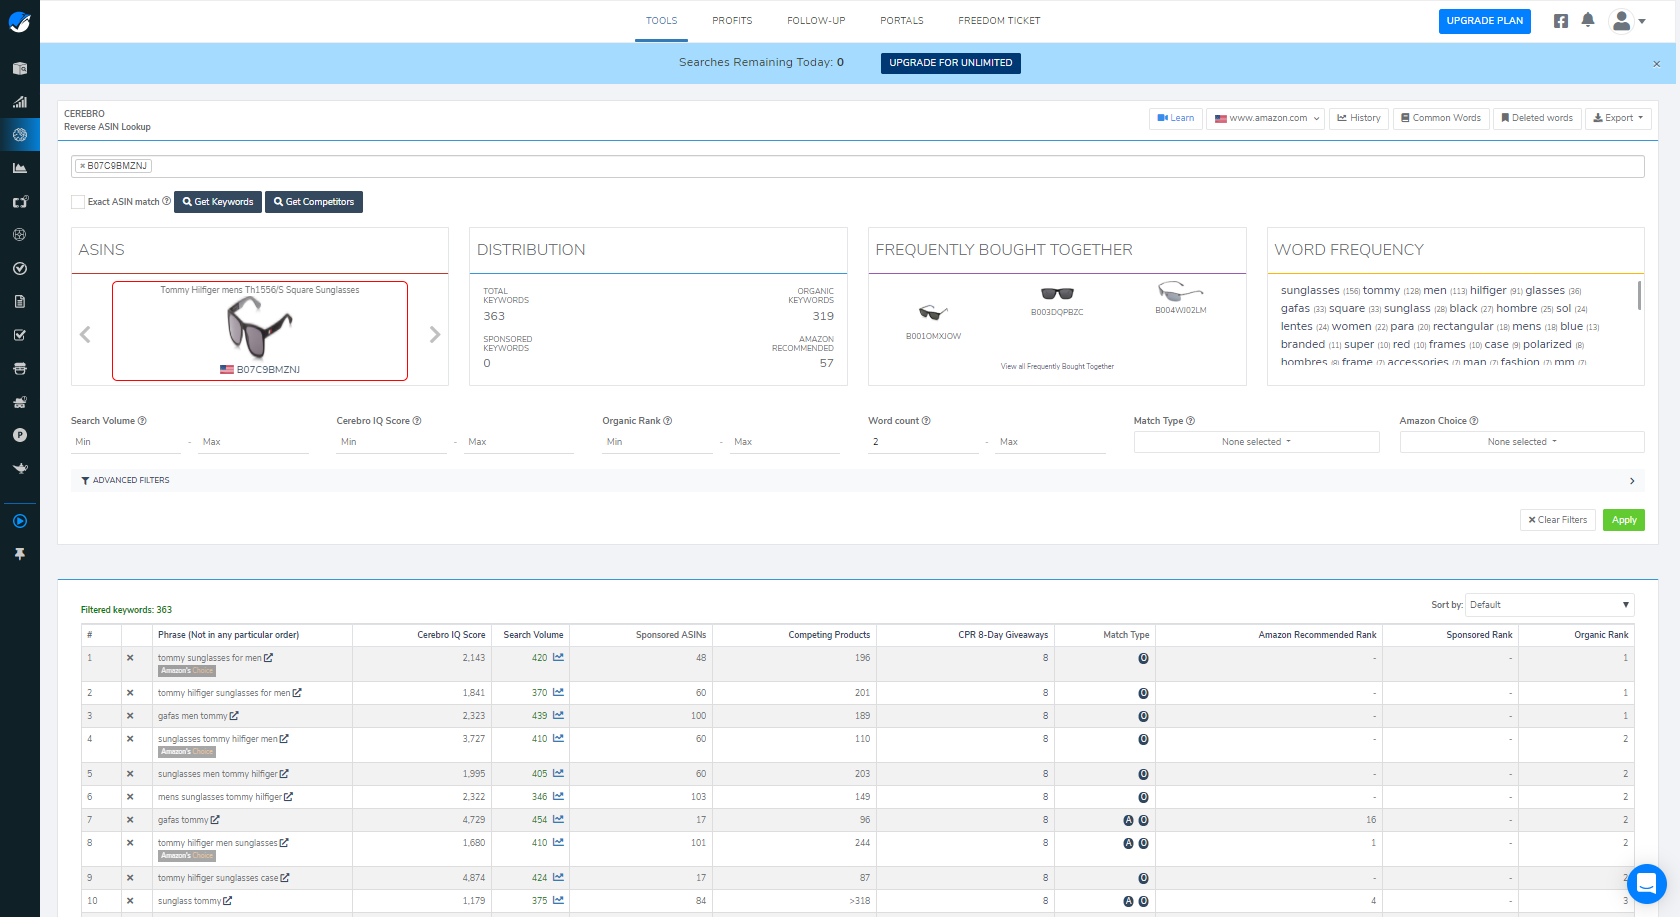Click the Helium 10 logo icon
Viewport: 1680px width, 917px height.
pos(20,21)
